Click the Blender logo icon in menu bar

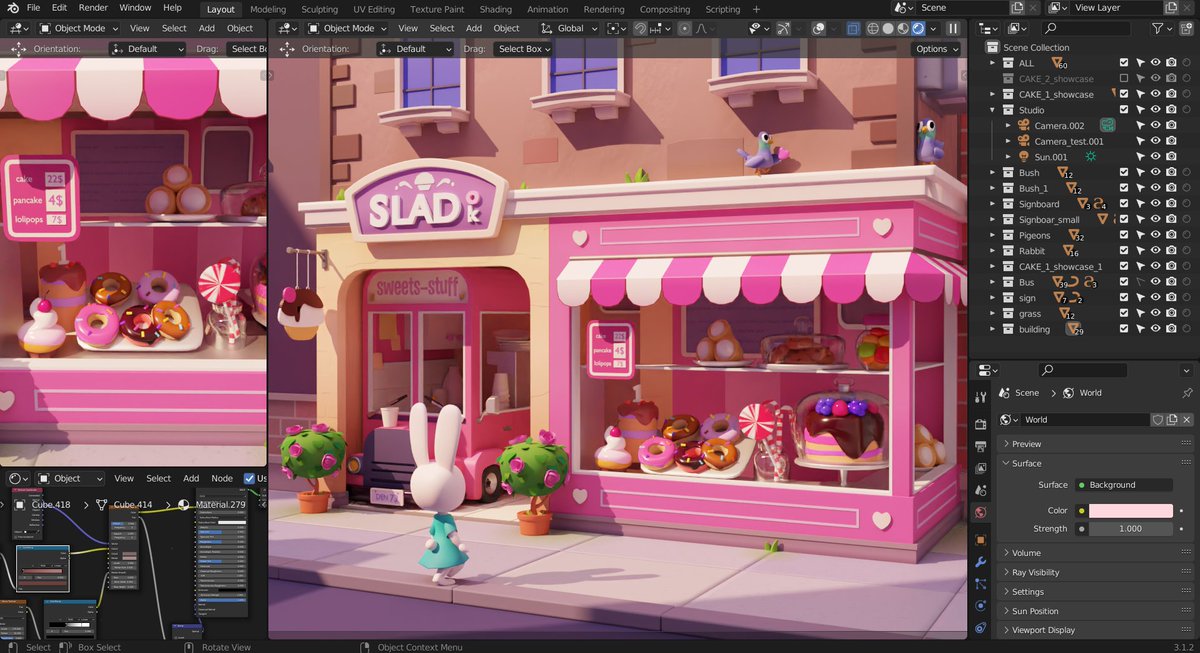(13, 8)
